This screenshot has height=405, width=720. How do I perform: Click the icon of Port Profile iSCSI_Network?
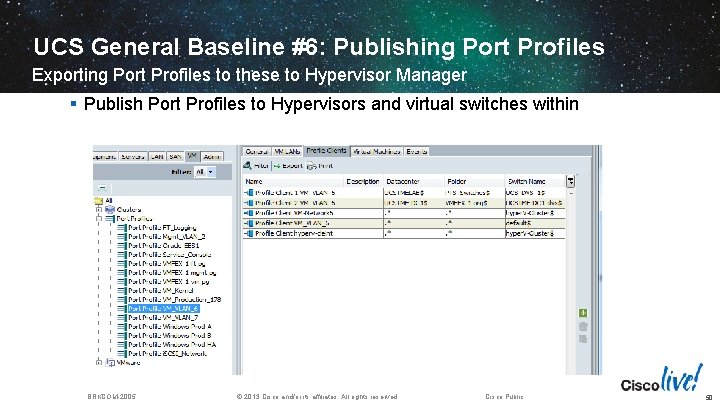coord(122,354)
